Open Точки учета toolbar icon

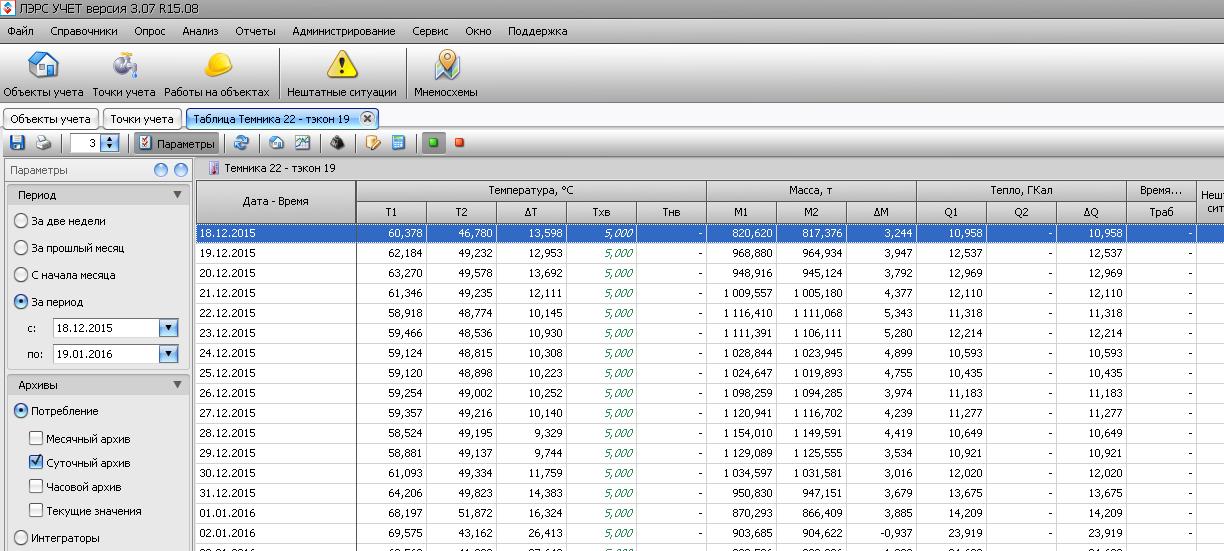click(x=124, y=74)
